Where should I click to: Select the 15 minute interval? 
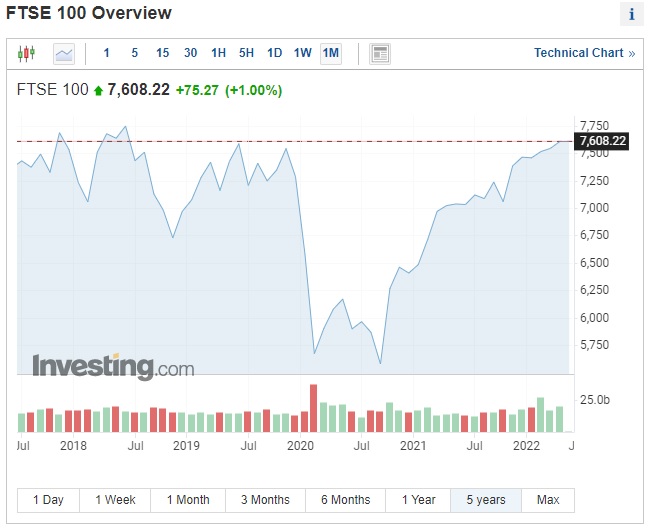pyautogui.click(x=163, y=53)
